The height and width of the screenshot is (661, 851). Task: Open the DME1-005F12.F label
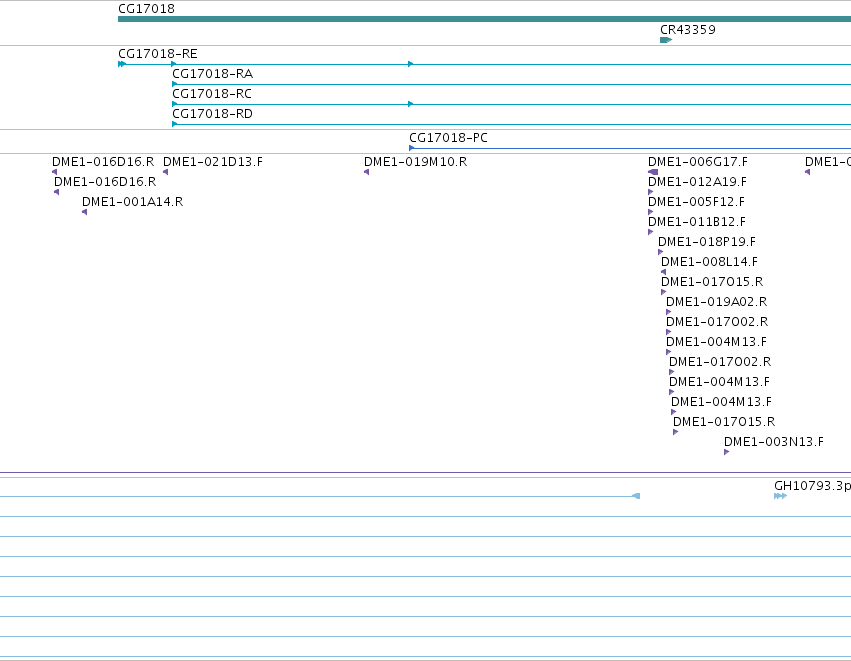(696, 202)
